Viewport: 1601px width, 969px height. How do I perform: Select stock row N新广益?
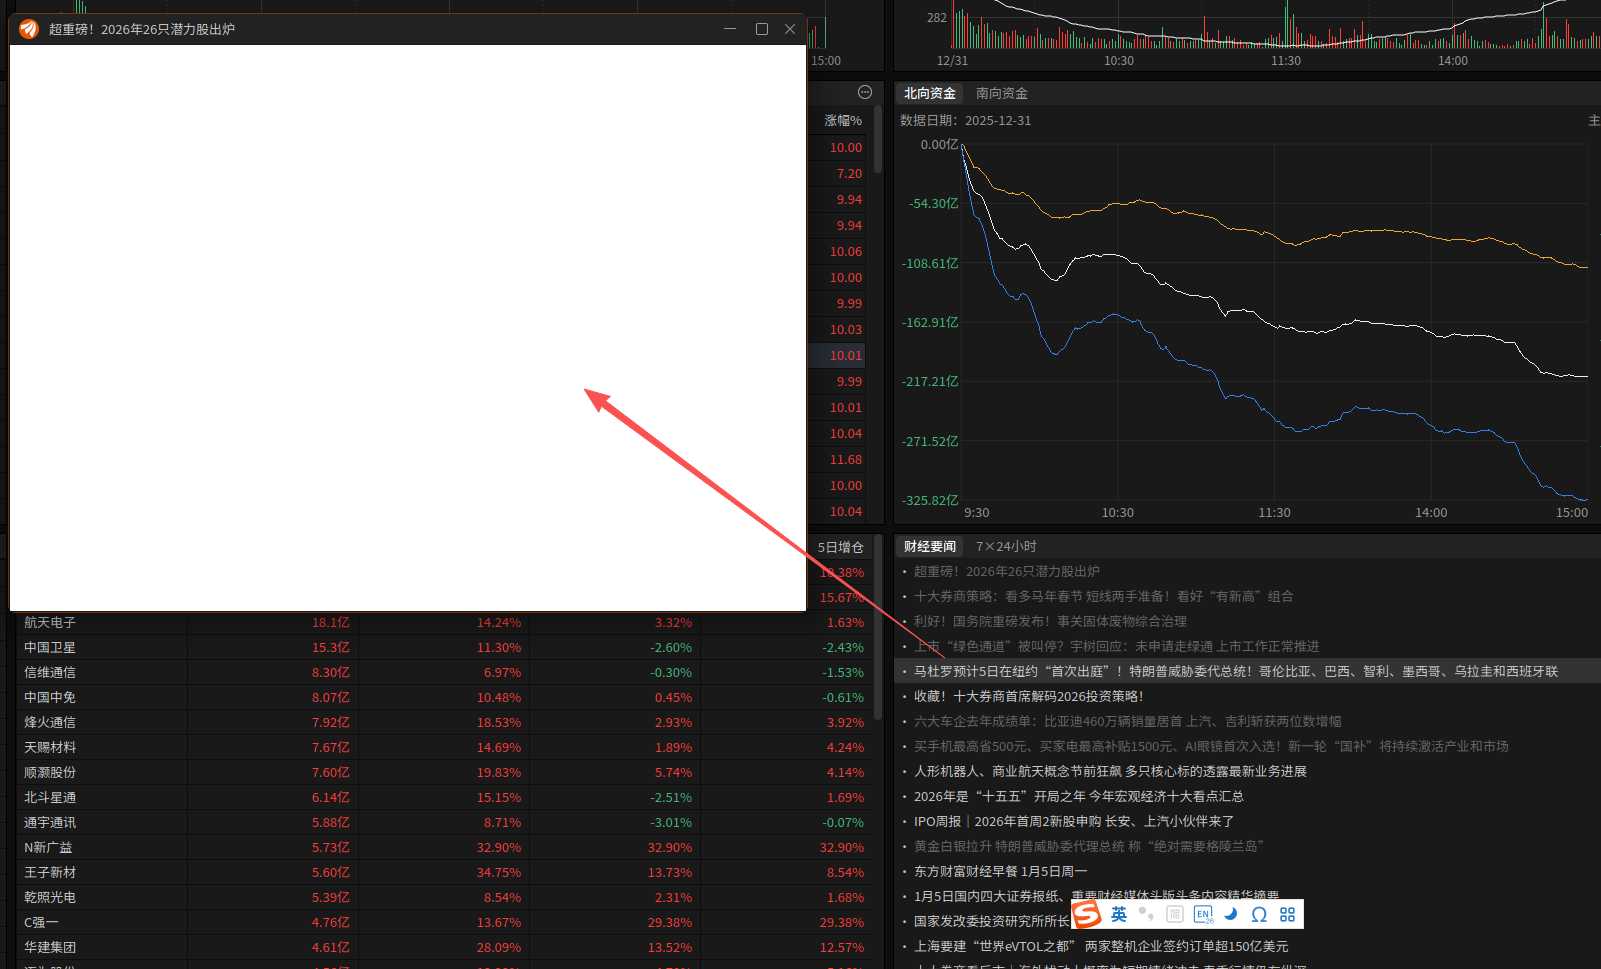(444, 847)
